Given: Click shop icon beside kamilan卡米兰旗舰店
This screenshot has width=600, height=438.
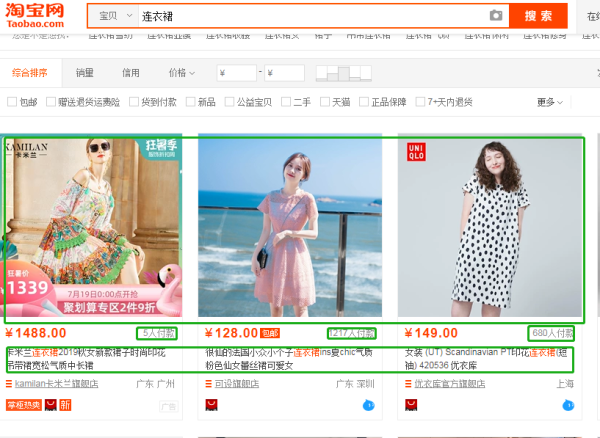Looking at the screenshot, I should (9, 384).
